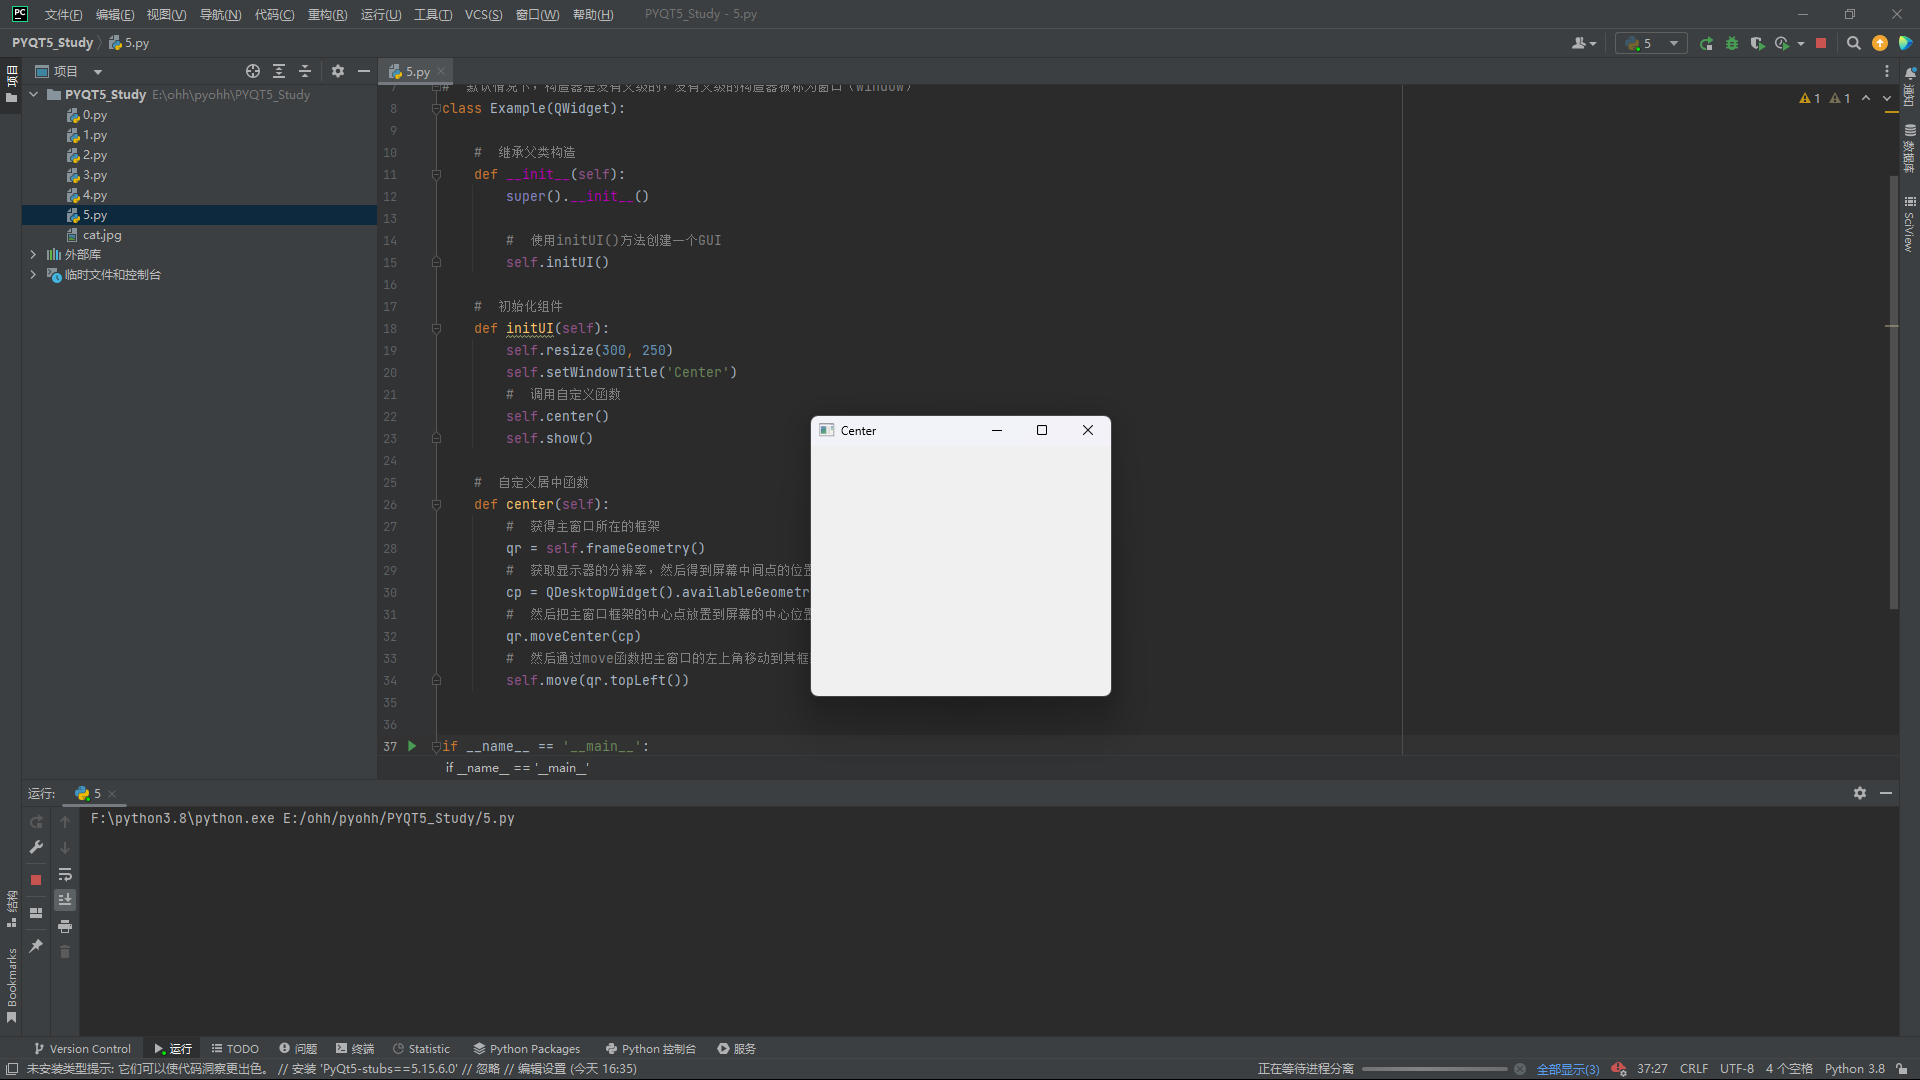The image size is (1920, 1080).
Task: Toggle the Bookmarks side tool window
Action: click(12, 985)
